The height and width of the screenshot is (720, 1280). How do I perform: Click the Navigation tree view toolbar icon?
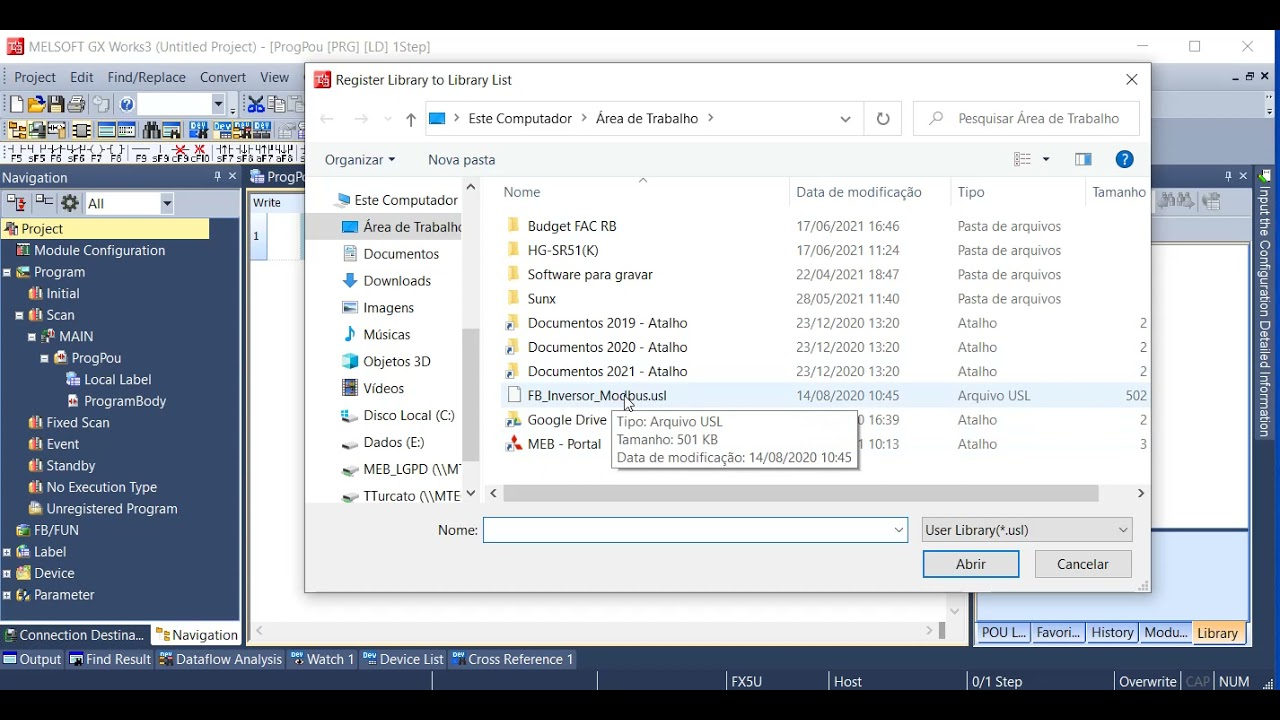pyautogui.click(x=16, y=130)
